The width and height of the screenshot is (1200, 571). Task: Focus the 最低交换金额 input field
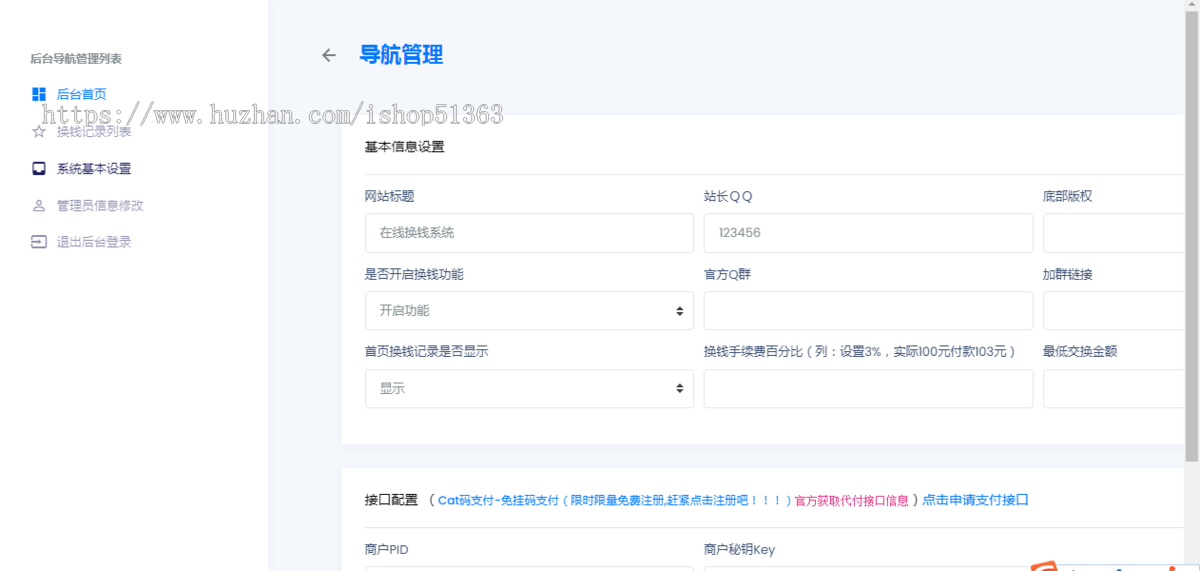click(1114, 388)
